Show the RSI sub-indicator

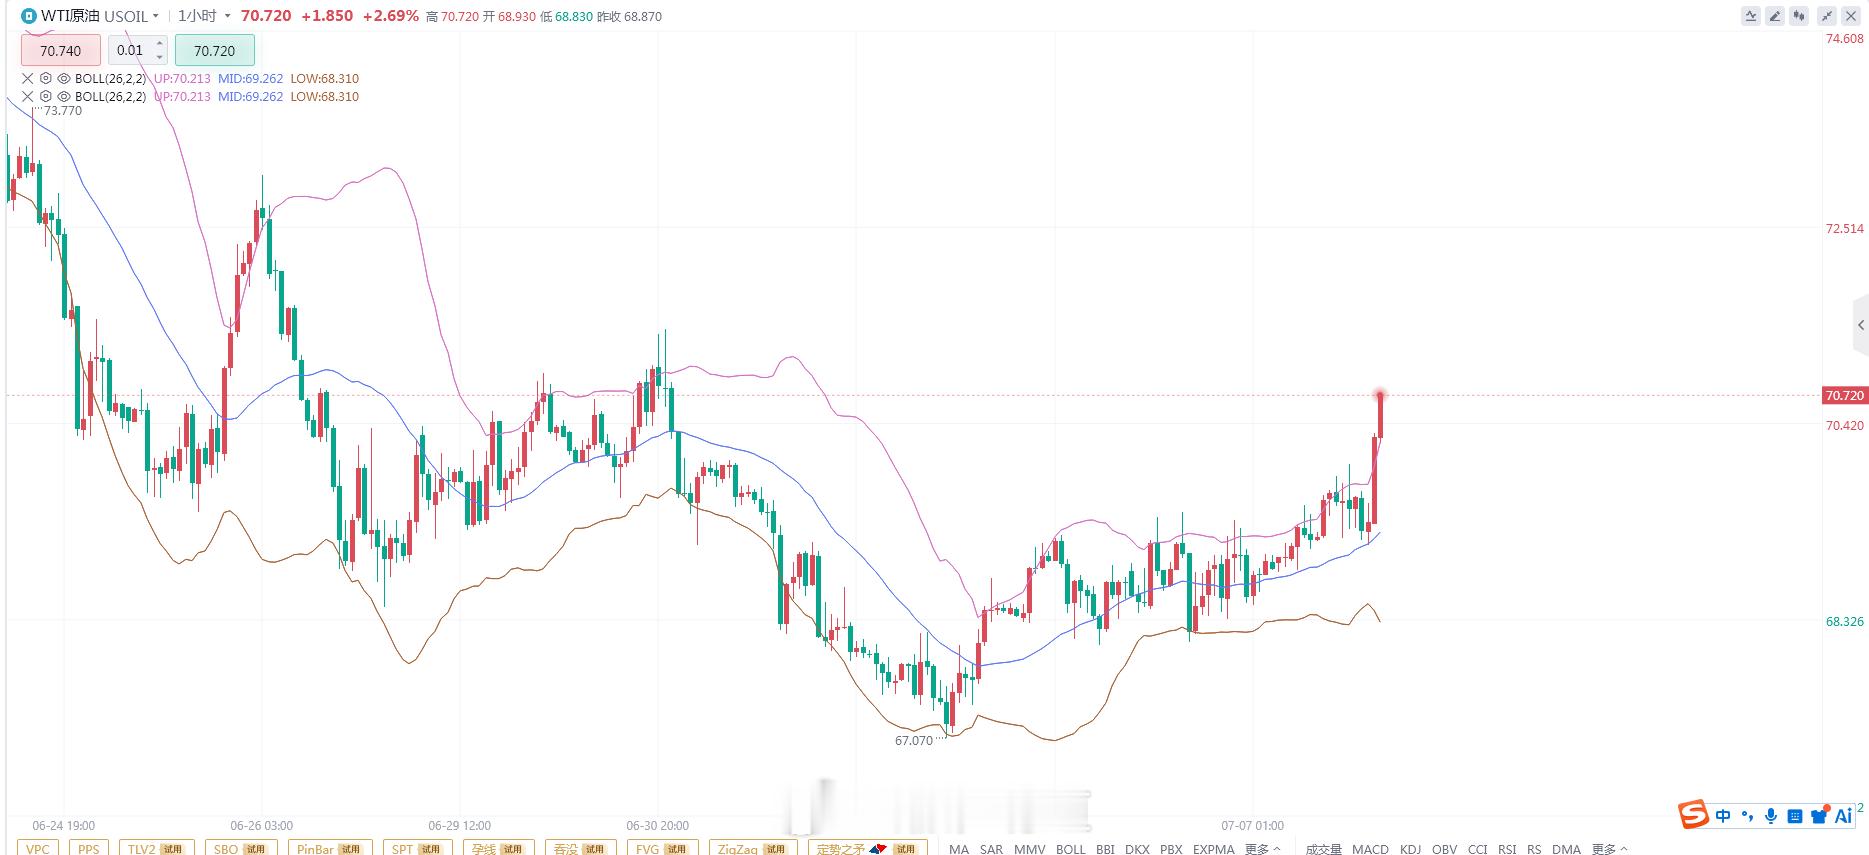click(x=1507, y=849)
